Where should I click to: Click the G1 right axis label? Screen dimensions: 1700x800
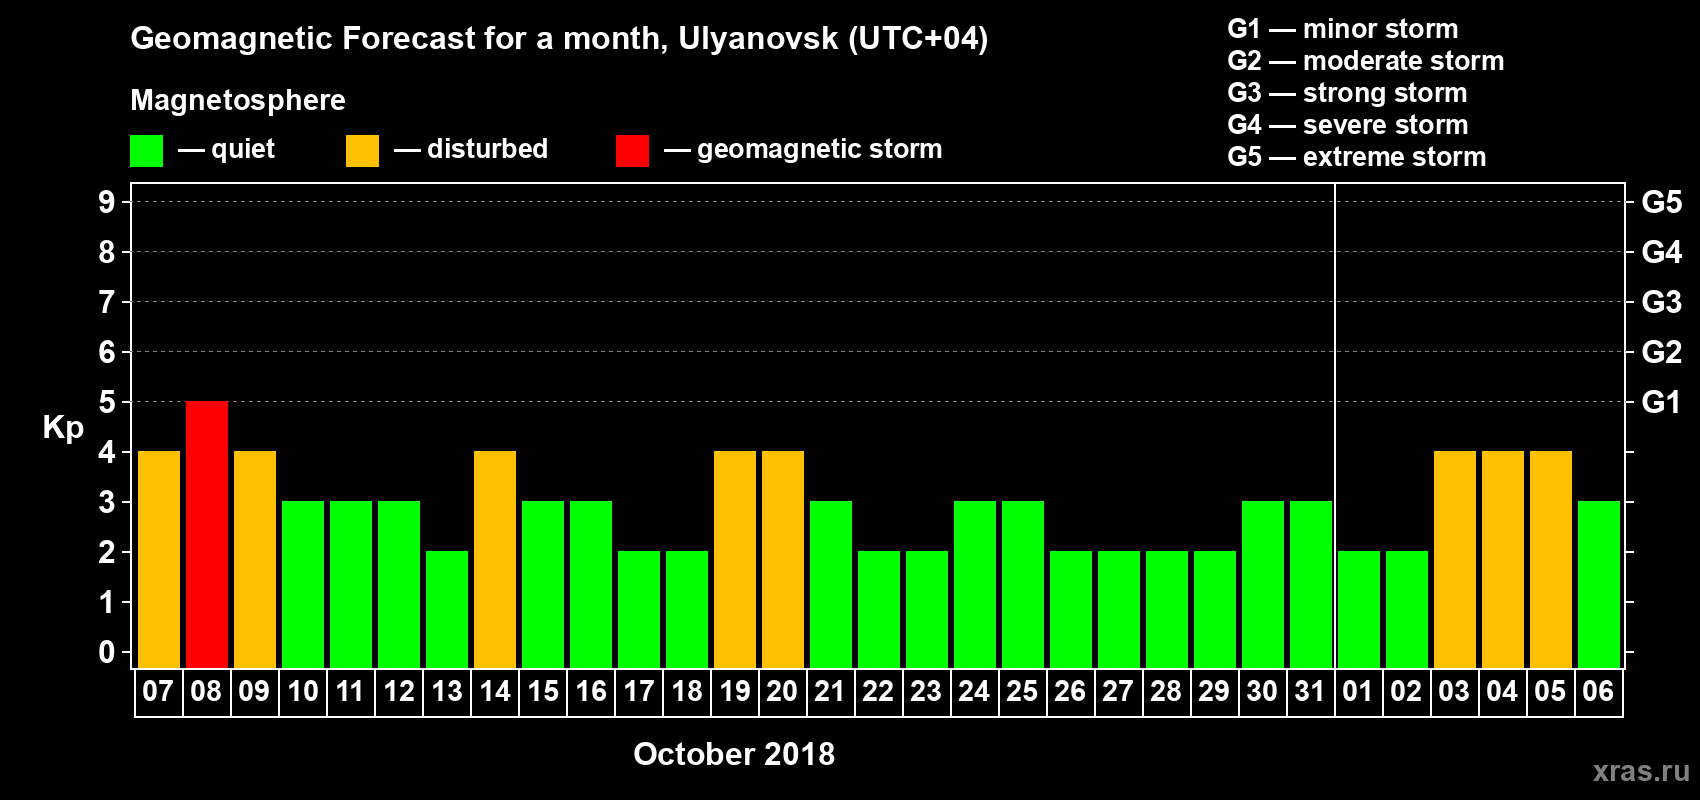pos(1661,402)
